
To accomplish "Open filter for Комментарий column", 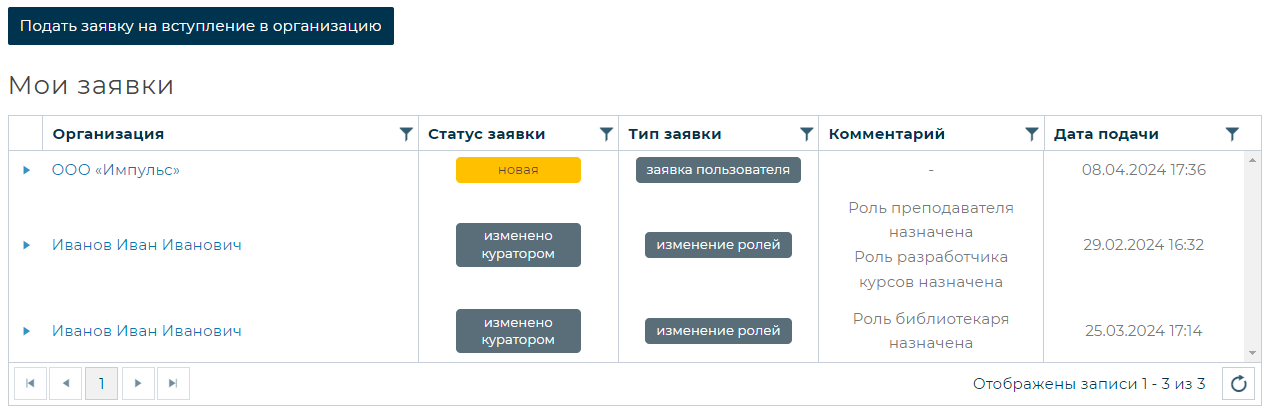I will click(1031, 134).
